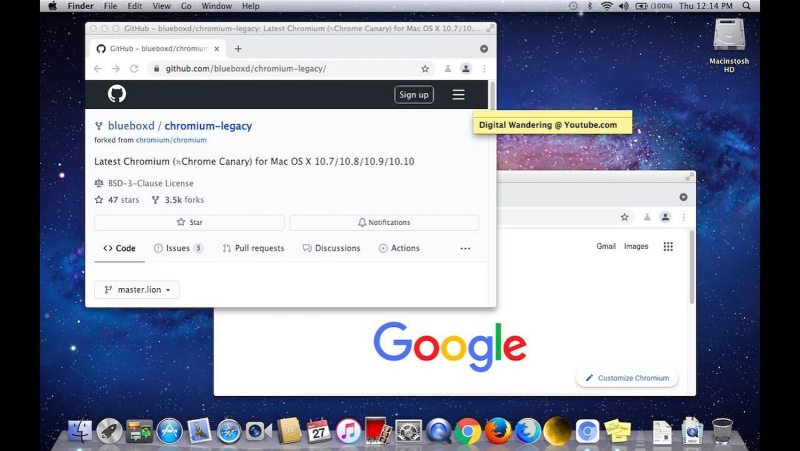Bookmark the GitHub page with star icon

425,68
